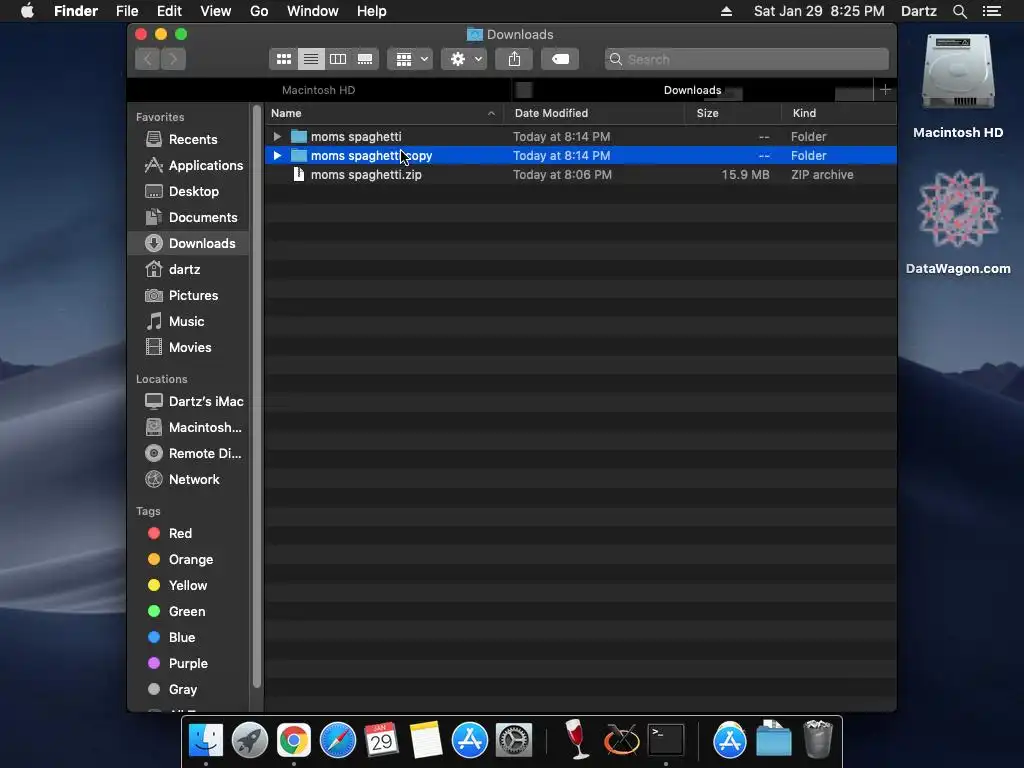
Task: Open Pictures in the sidebar
Action: click(x=189, y=295)
